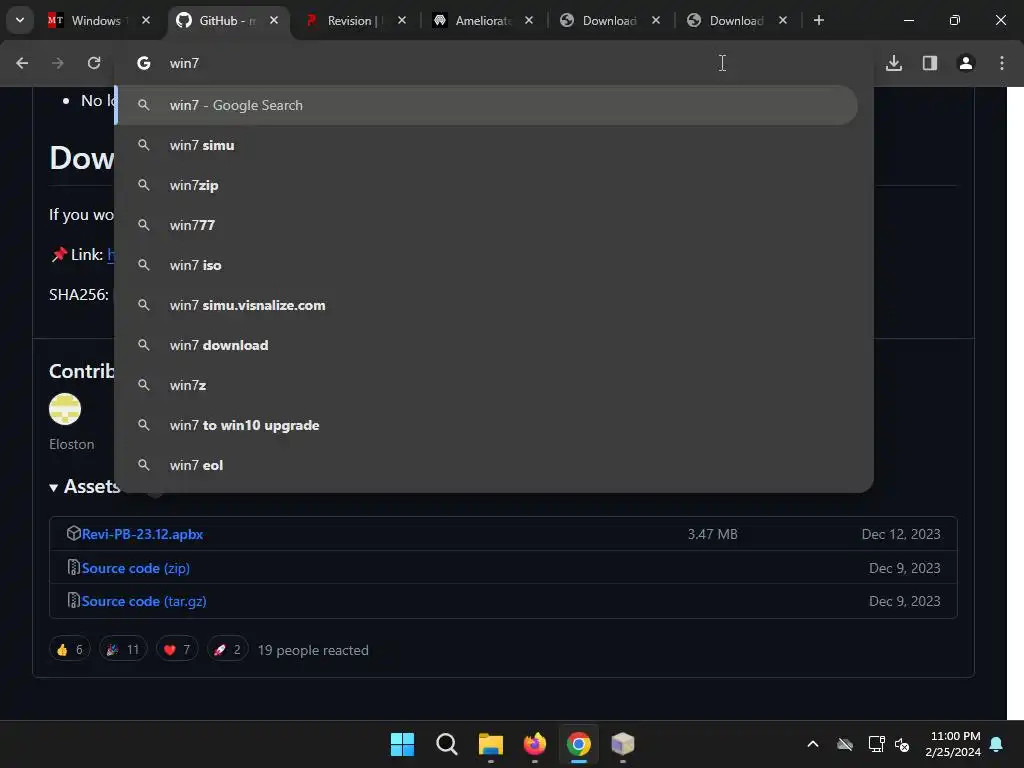The height and width of the screenshot is (768, 1024).
Task: Open the Chrome profile avatar icon
Action: click(x=966, y=63)
